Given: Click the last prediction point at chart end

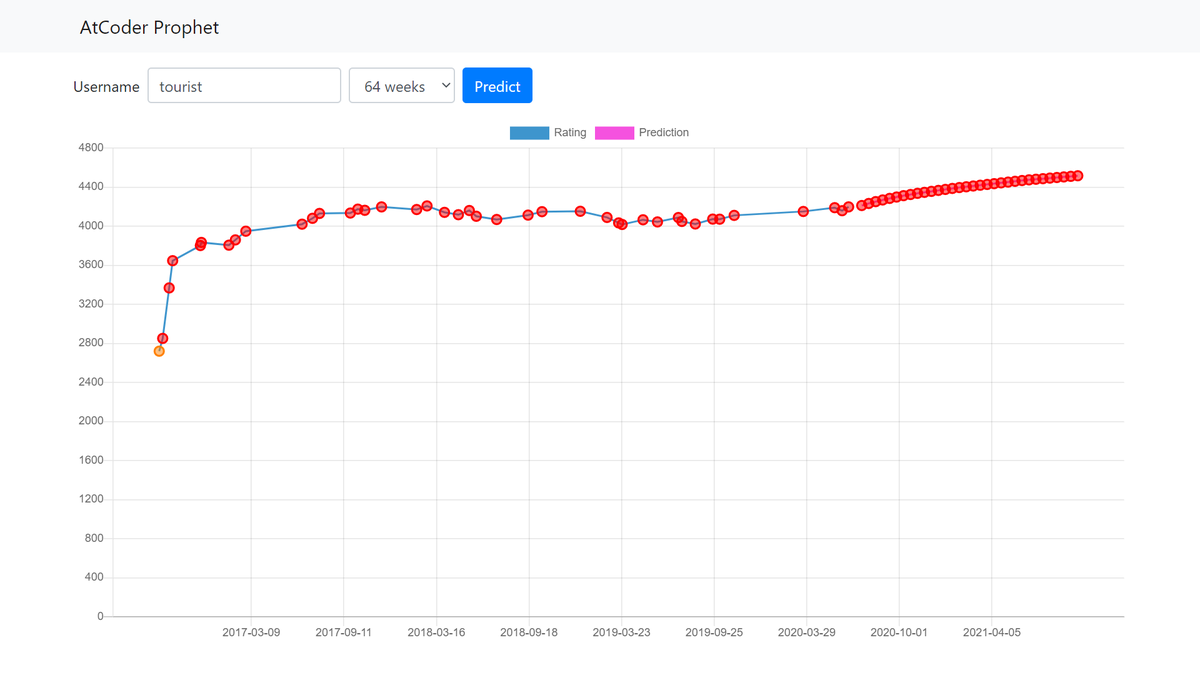Looking at the screenshot, I should (1078, 176).
